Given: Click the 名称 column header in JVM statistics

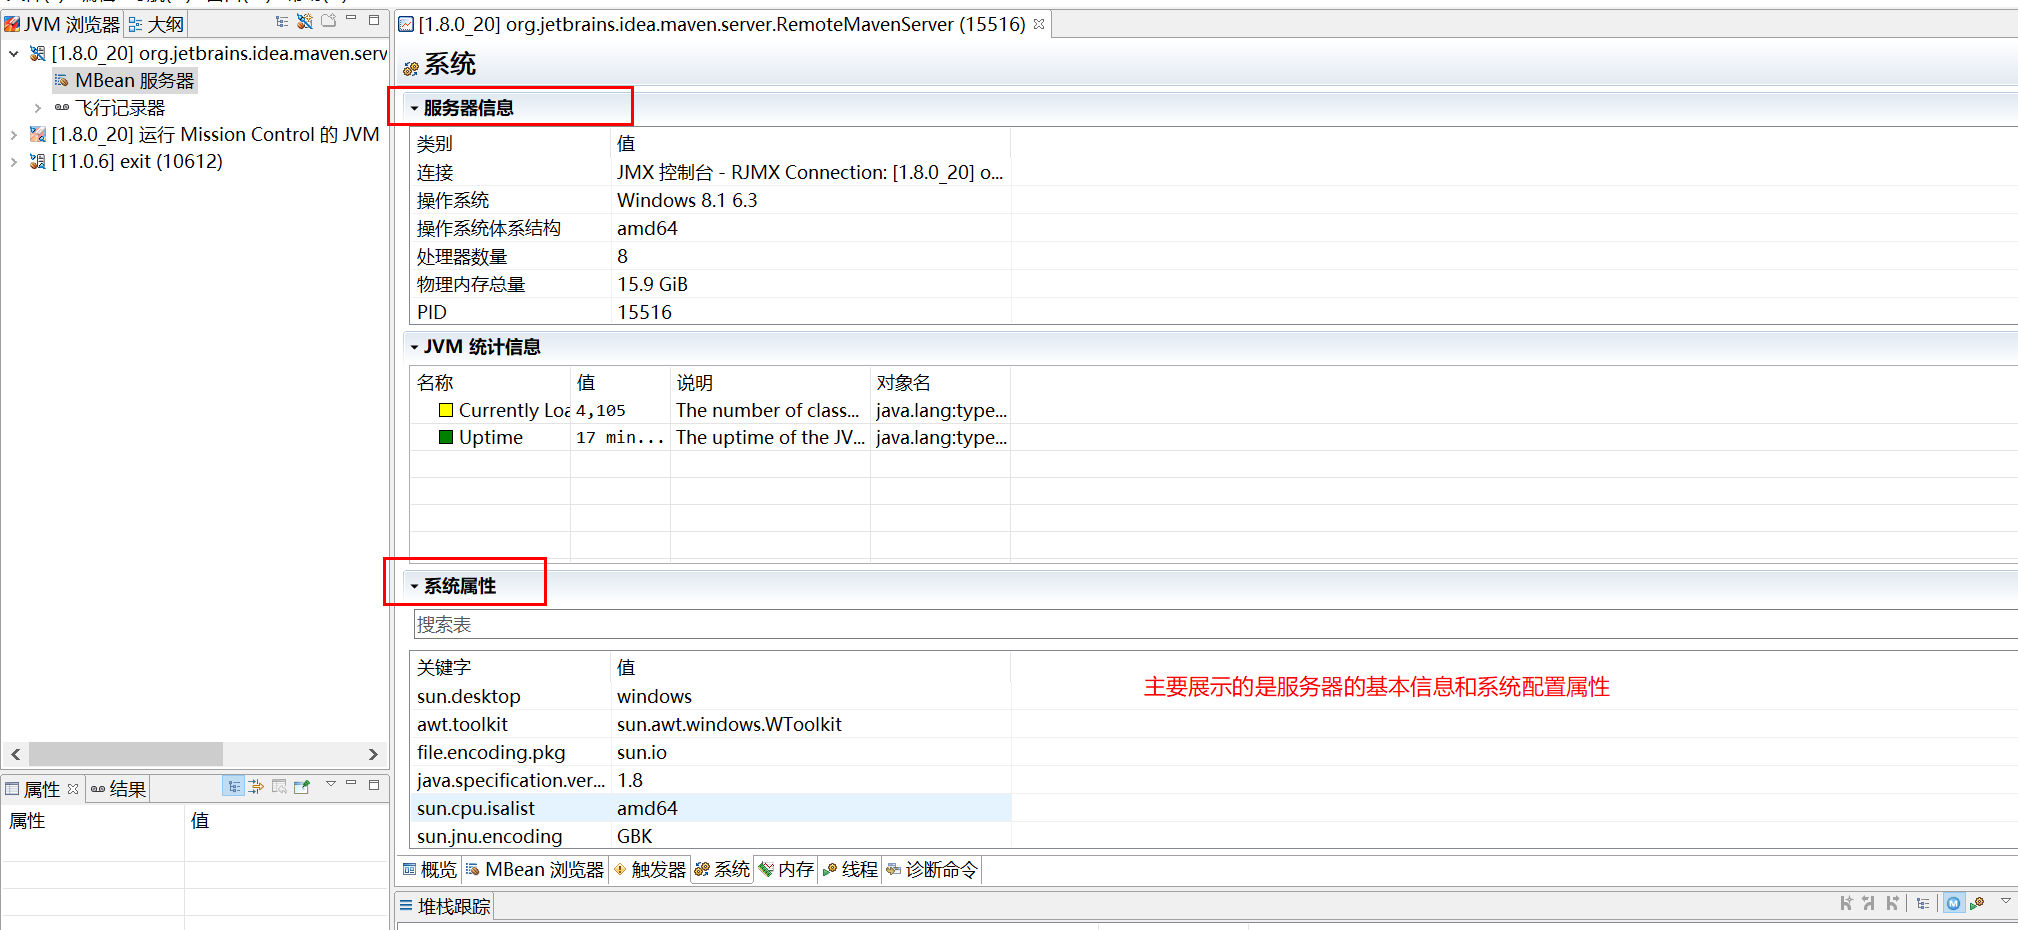Looking at the screenshot, I should point(490,382).
